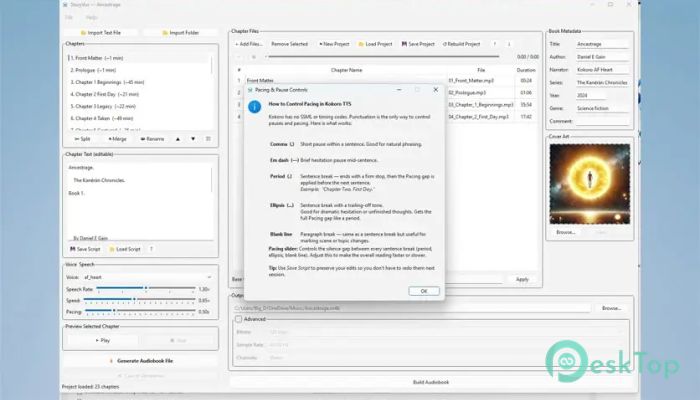
Task: Select 6. Chapter 4 Taken in list
Action: [138, 118]
